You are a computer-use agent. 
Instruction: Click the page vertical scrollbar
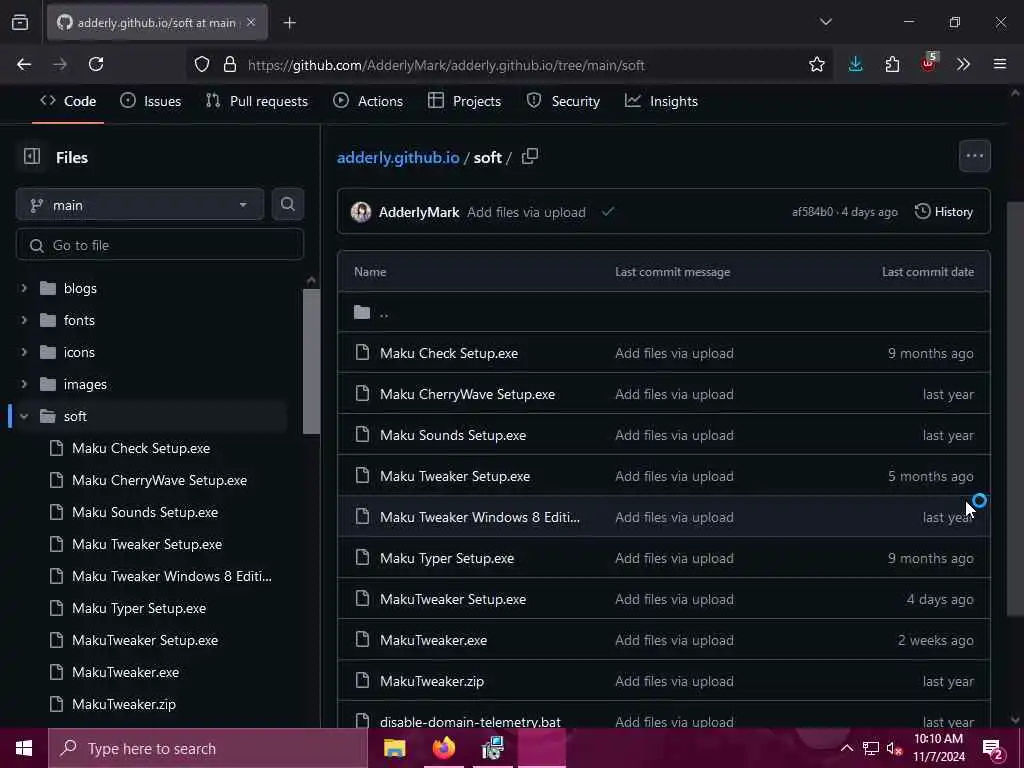tap(1015, 408)
